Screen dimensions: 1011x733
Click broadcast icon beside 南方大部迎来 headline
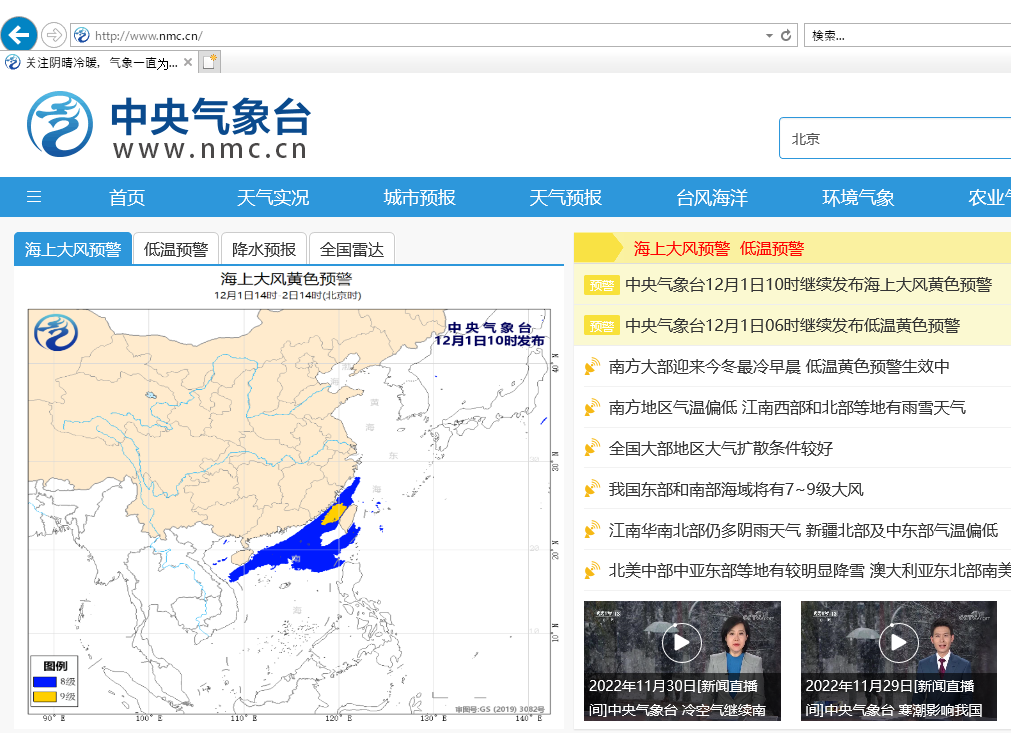coord(592,367)
